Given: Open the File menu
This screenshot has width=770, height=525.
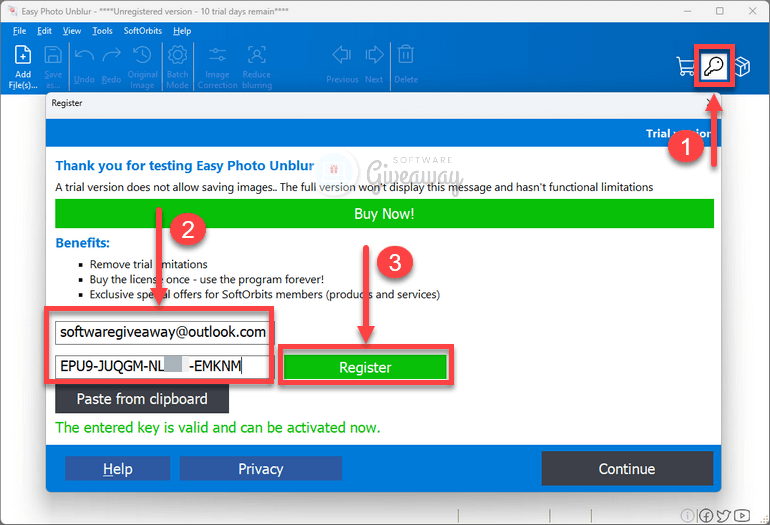Looking at the screenshot, I should 20,30.
